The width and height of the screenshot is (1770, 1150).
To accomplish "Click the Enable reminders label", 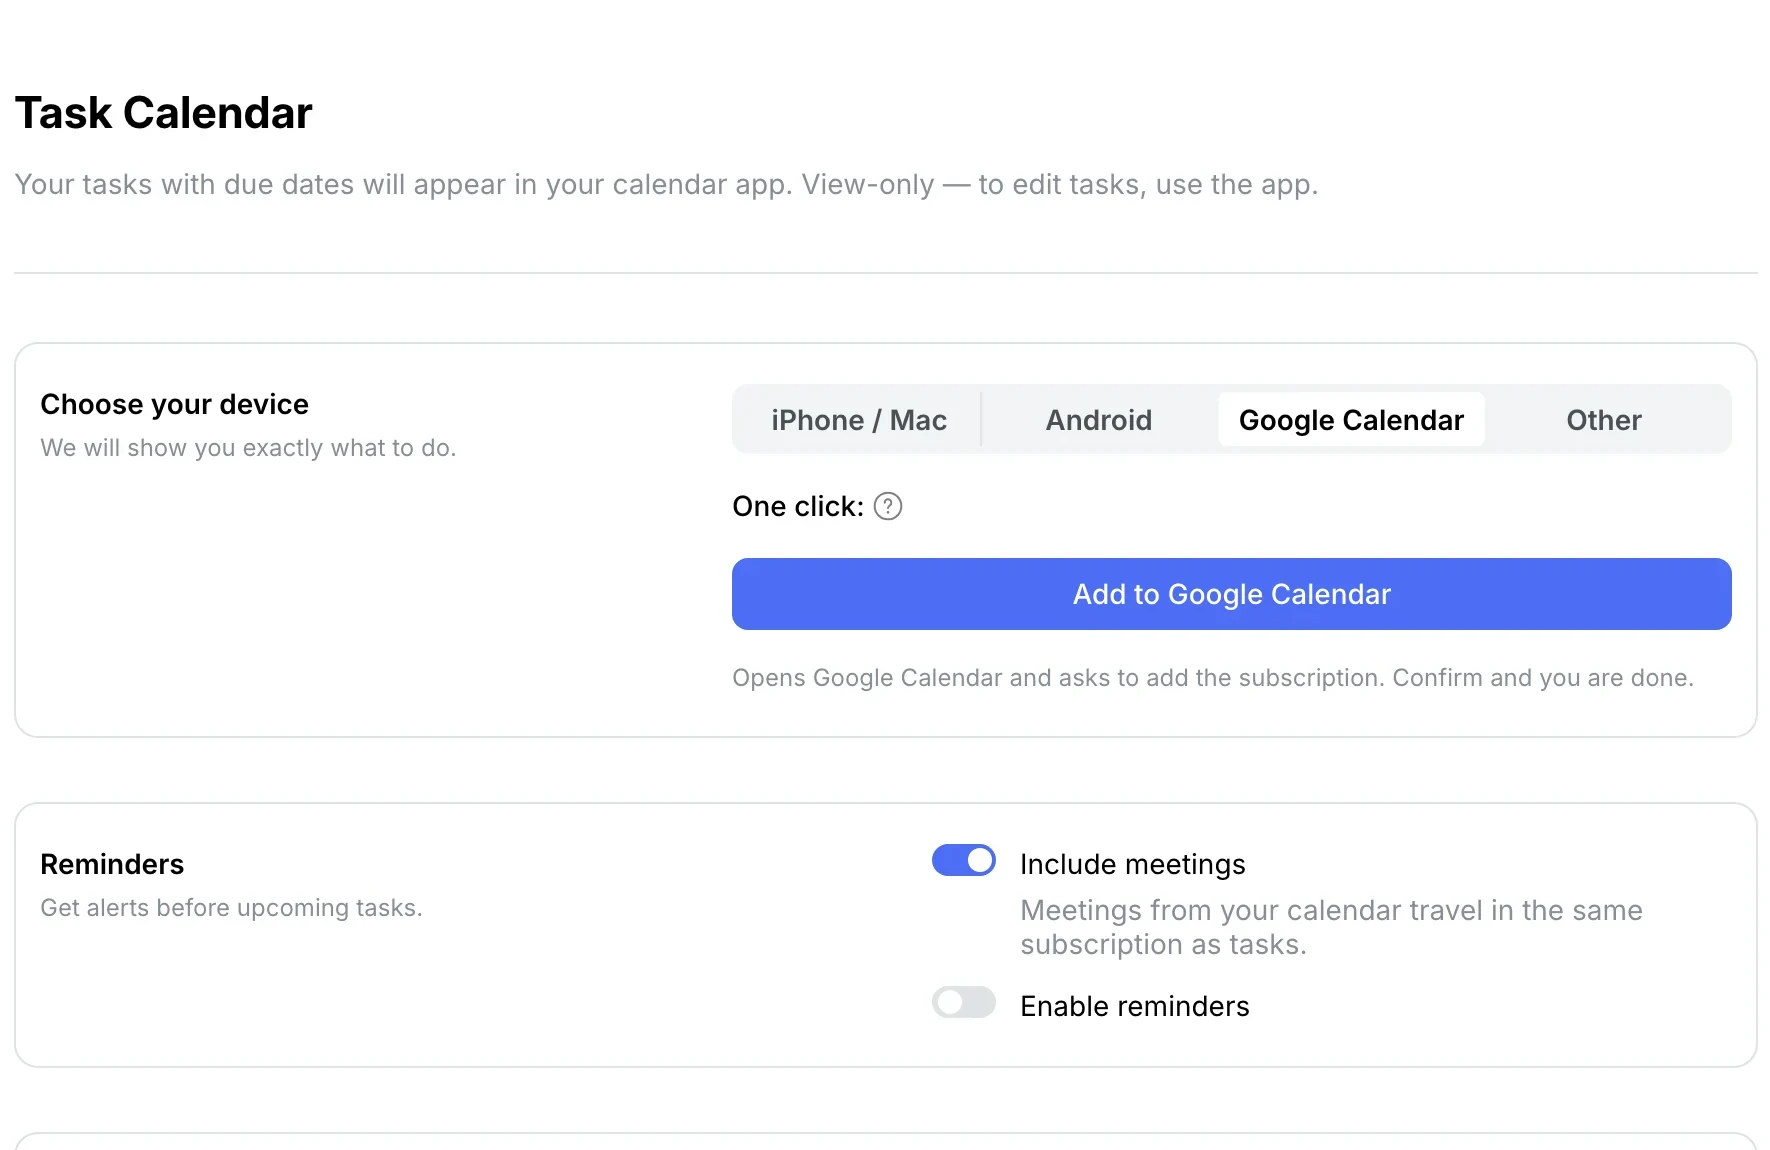I will (x=1135, y=1006).
